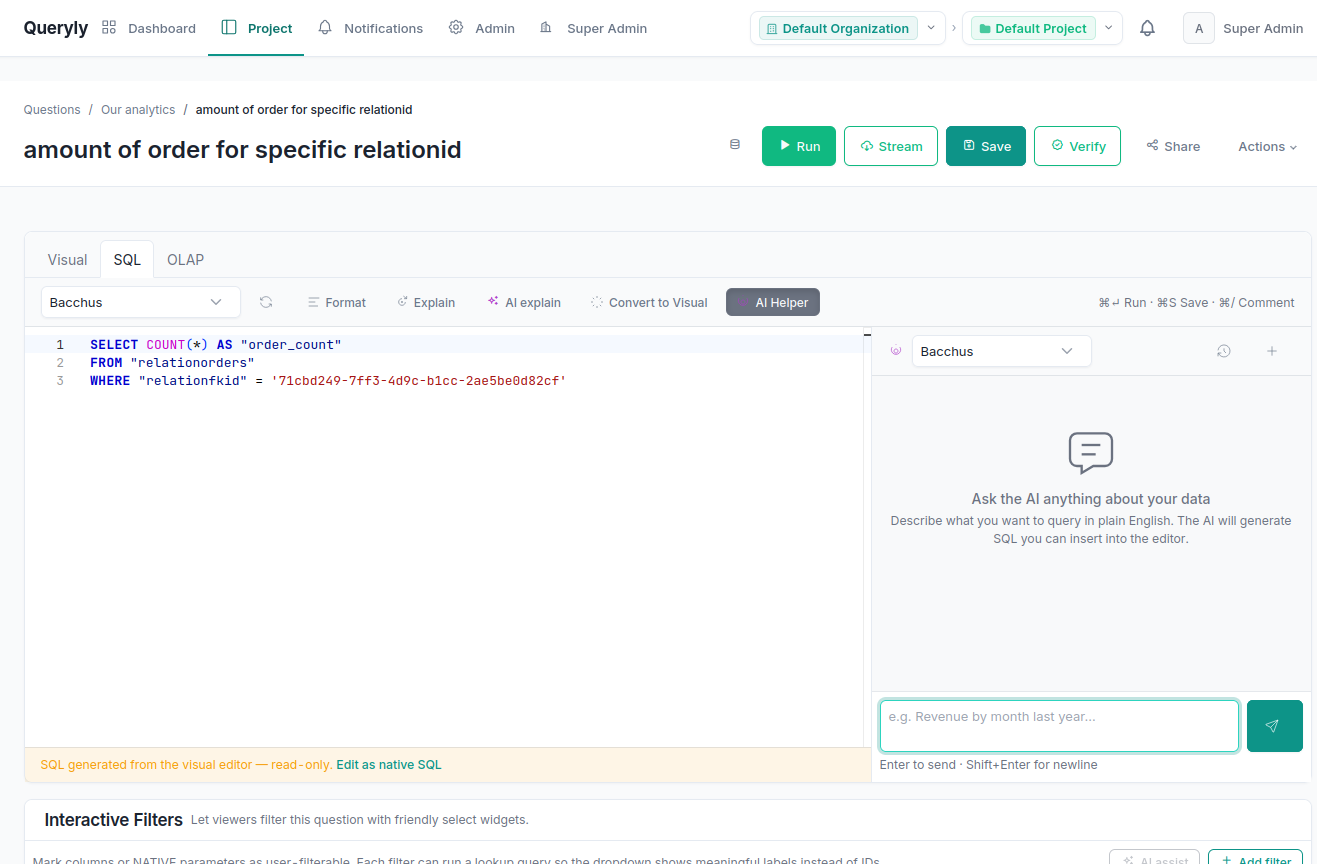This screenshot has height=864, width=1317.
Task: Open the OLAP tab
Action: click(185, 259)
